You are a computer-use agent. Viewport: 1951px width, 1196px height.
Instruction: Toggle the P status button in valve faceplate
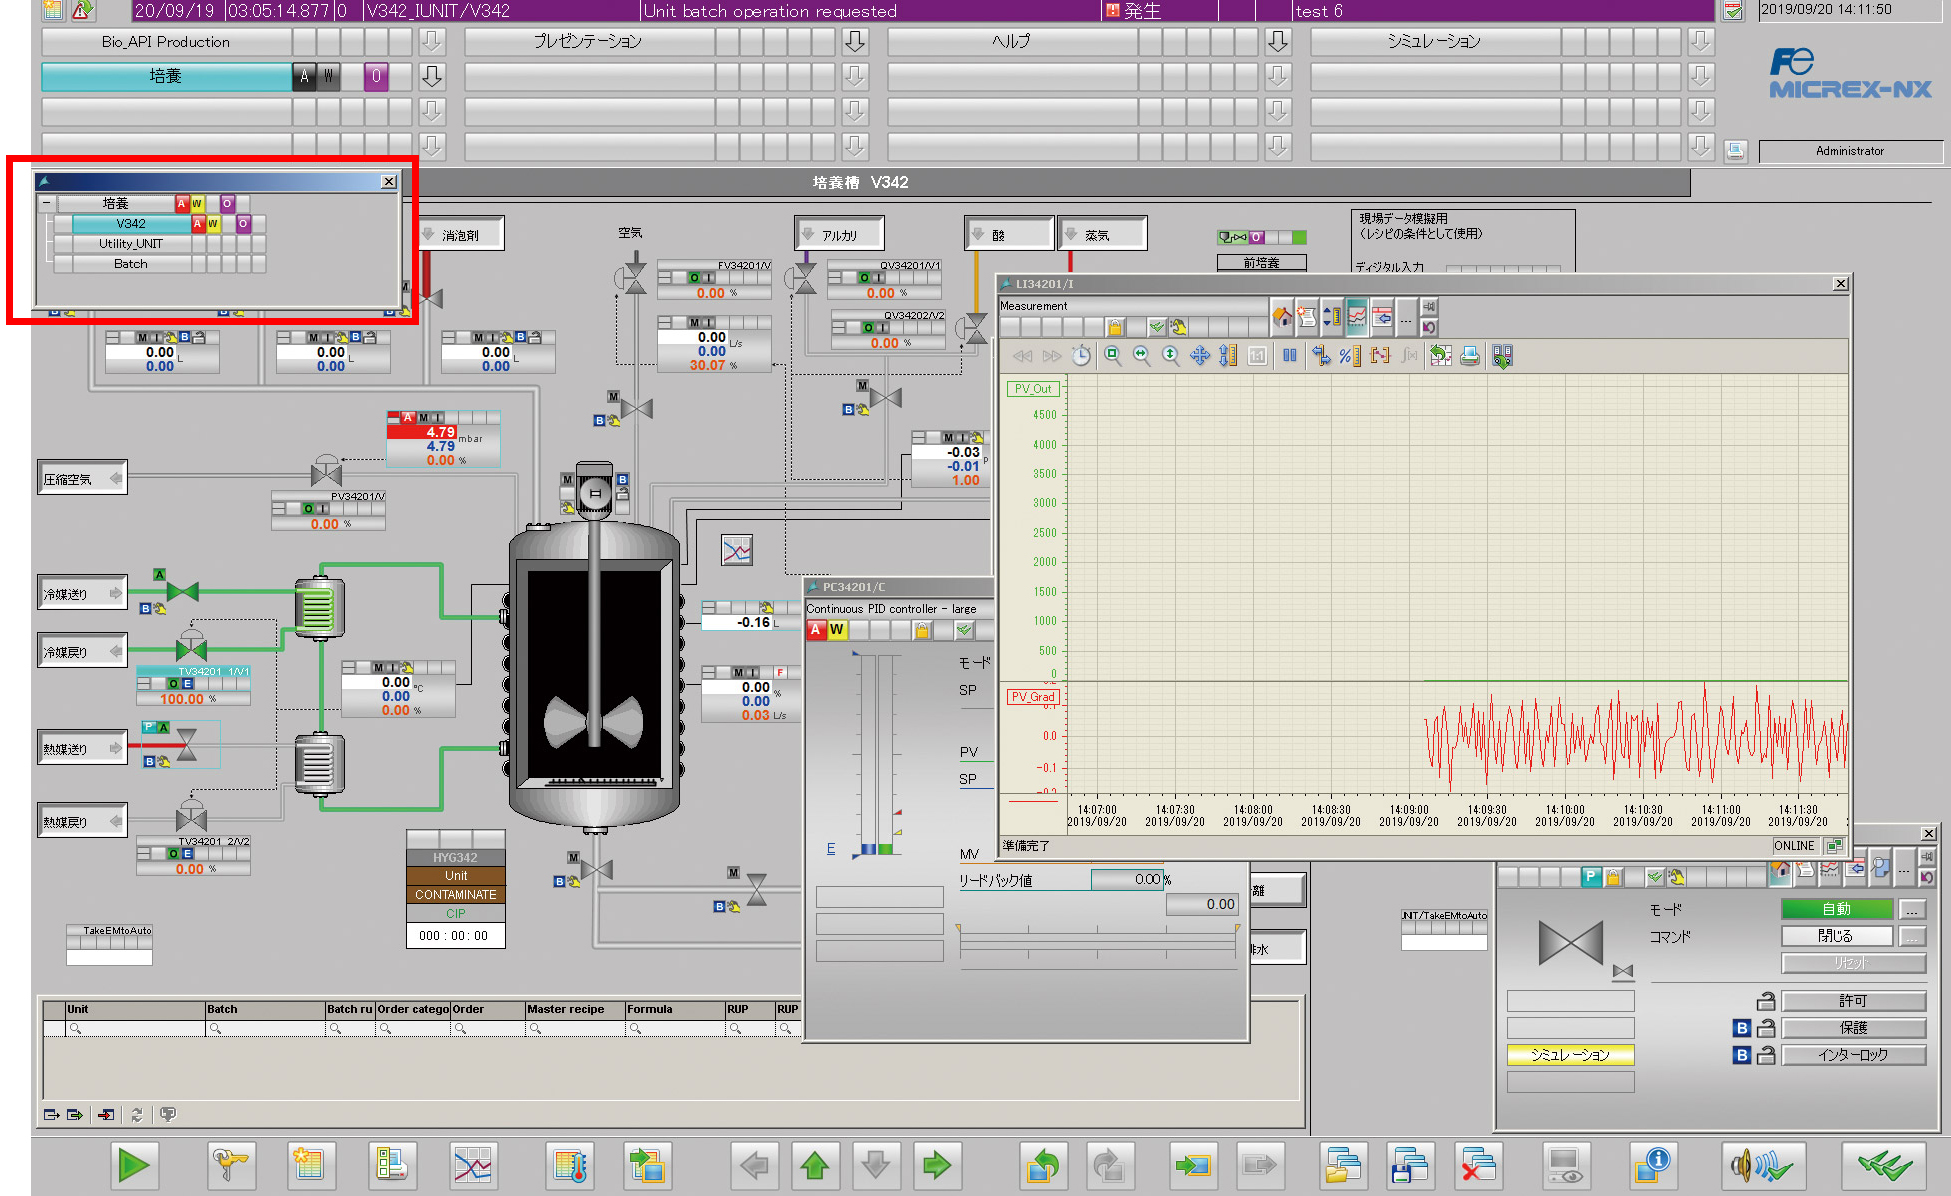[1591, 877]
